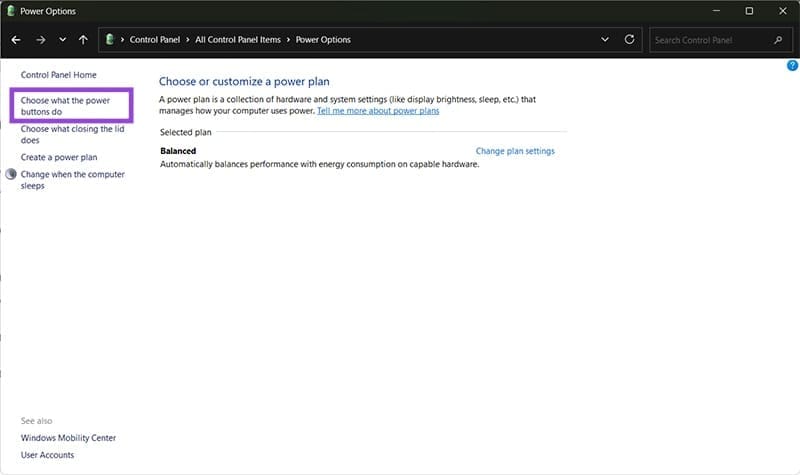Click the Choose or customize a power plan heading
The height and width of the screenshot is (475, 800).
[x=244, y=82]
